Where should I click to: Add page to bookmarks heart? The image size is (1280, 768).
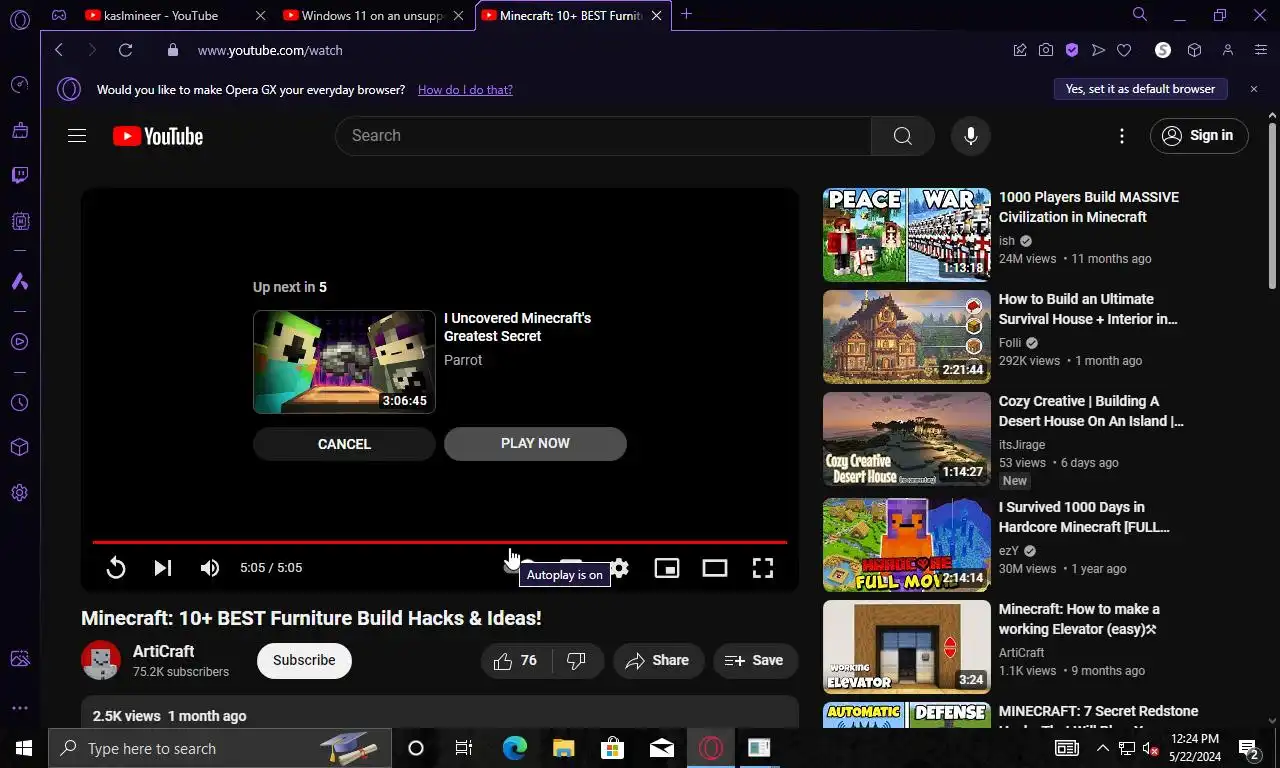click(1124, 50)
